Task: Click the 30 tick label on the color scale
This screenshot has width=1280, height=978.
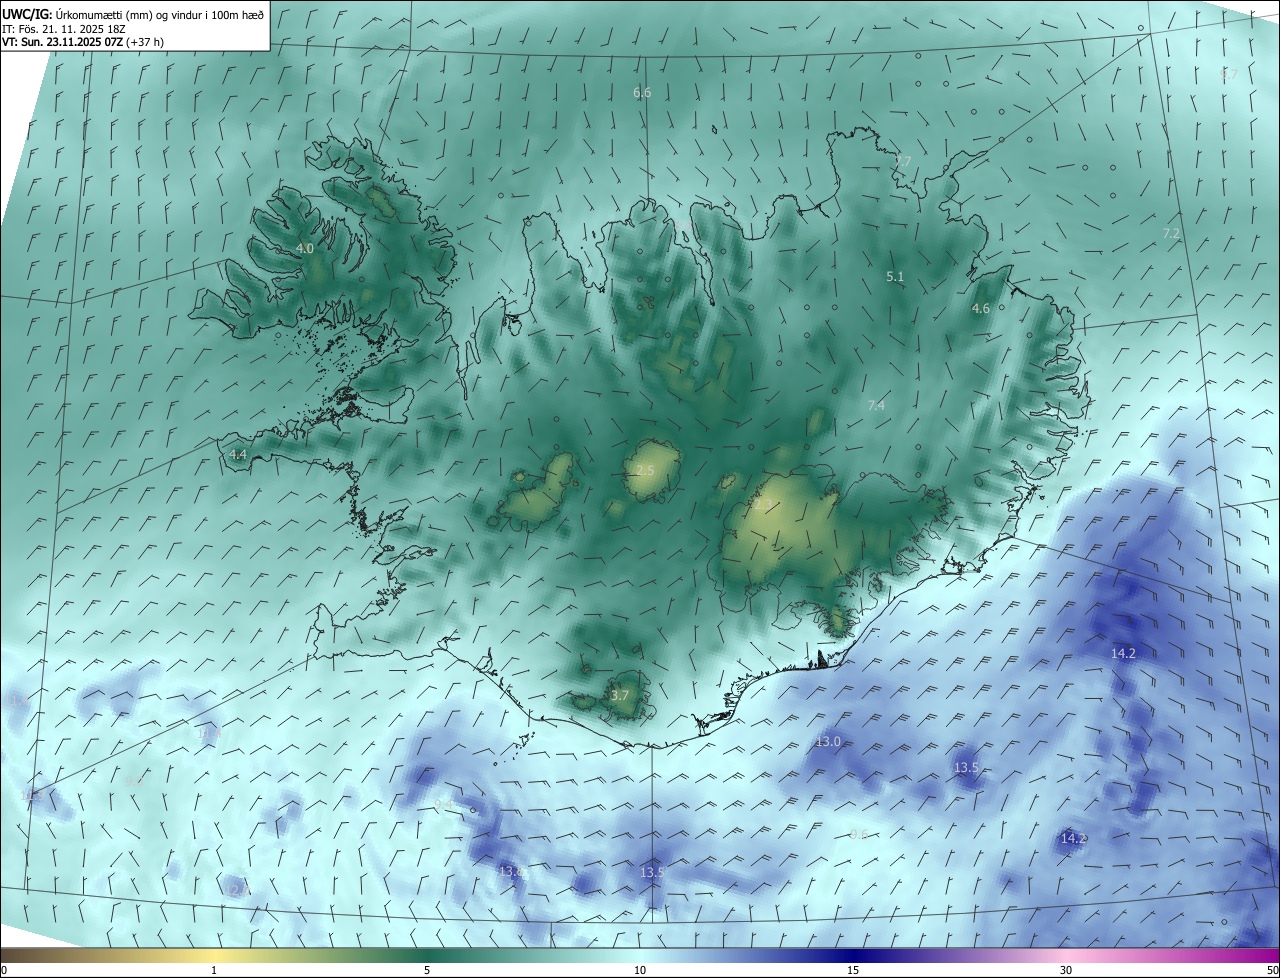Action: pyautogui.click(x=1066, y=970)
